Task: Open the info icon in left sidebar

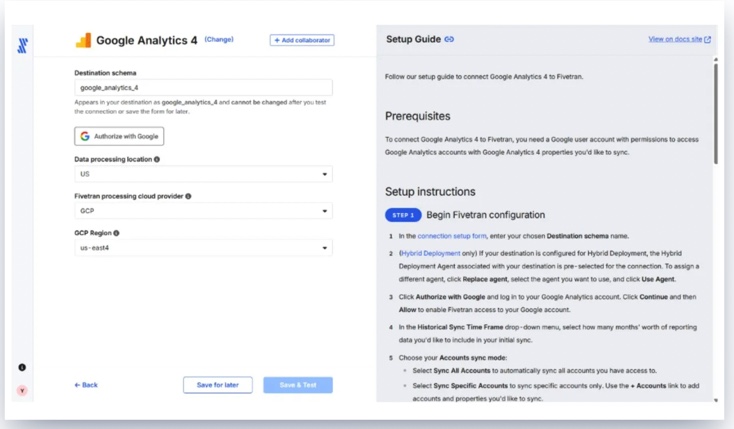Action: pos(22,367)
